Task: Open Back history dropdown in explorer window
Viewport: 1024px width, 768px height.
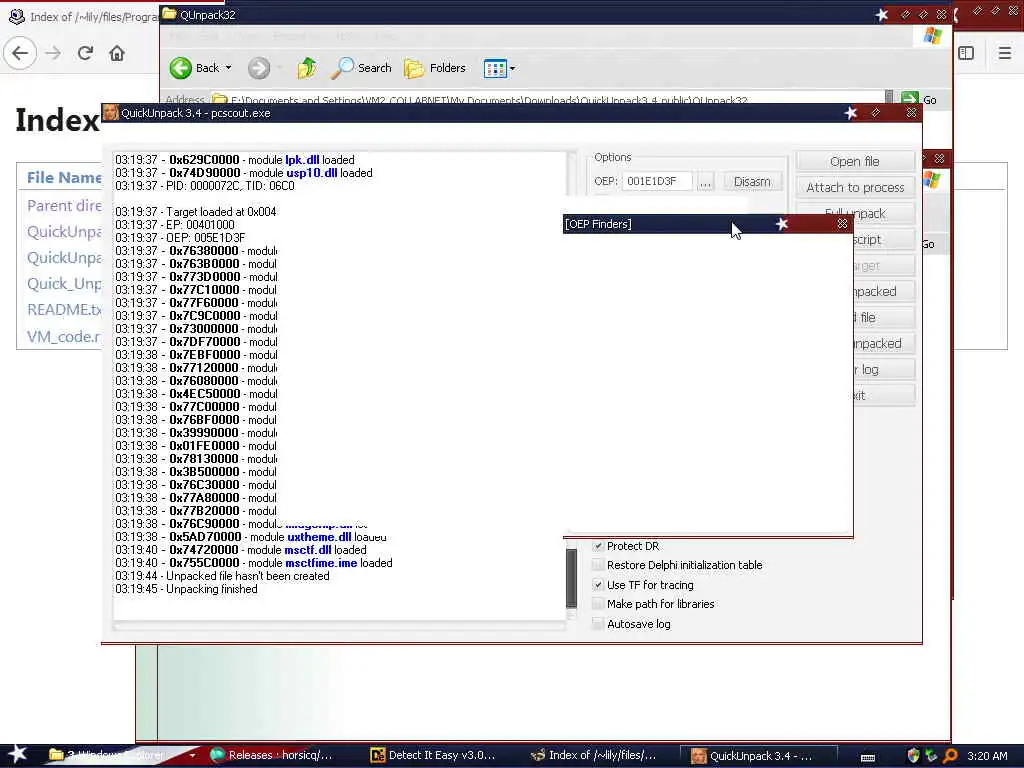Action: 229,68
